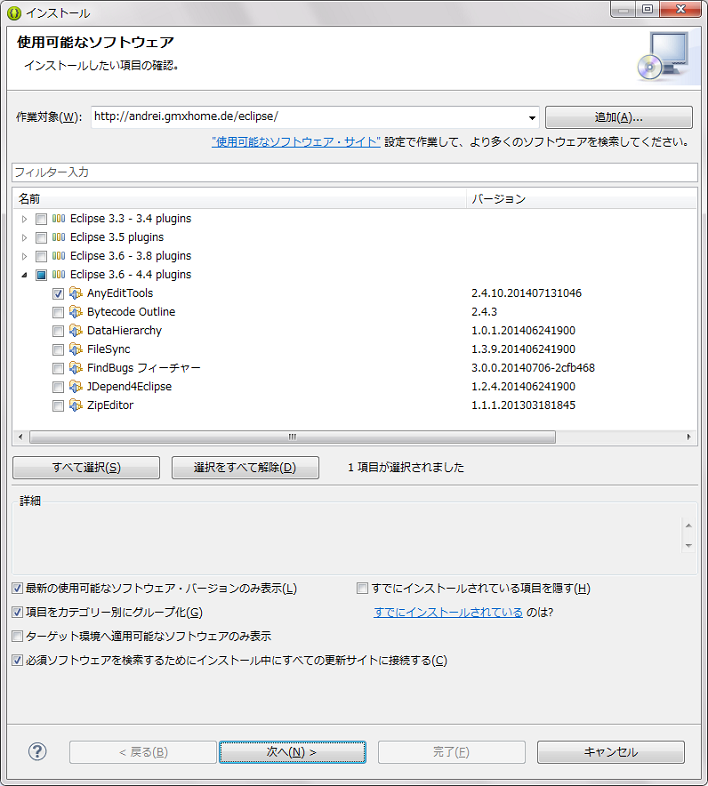The width and height of the screenshot is (708, 786).
Task: Enable ターゲット環境へ適用可能なソフトウェアのみ表示 checkbox
Action: click(x=18, y=636)
